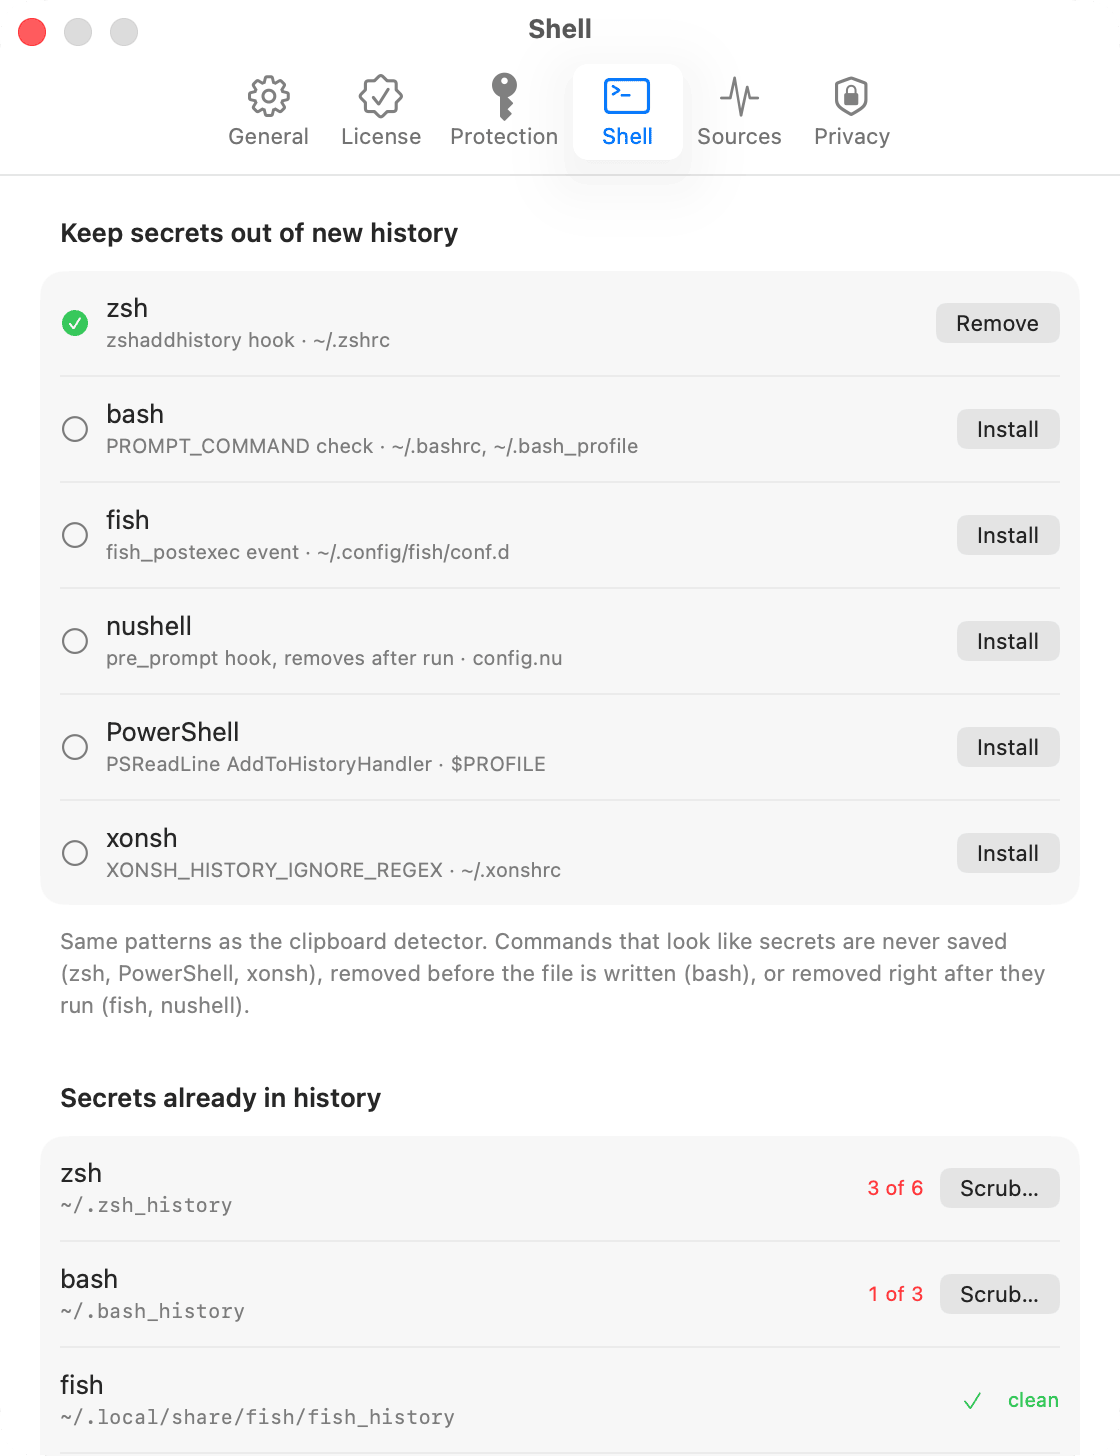The height and width of the screenshot is (1456, 1120).
Task: Remove the zsh history hook
Action: (x=997, y=323)
